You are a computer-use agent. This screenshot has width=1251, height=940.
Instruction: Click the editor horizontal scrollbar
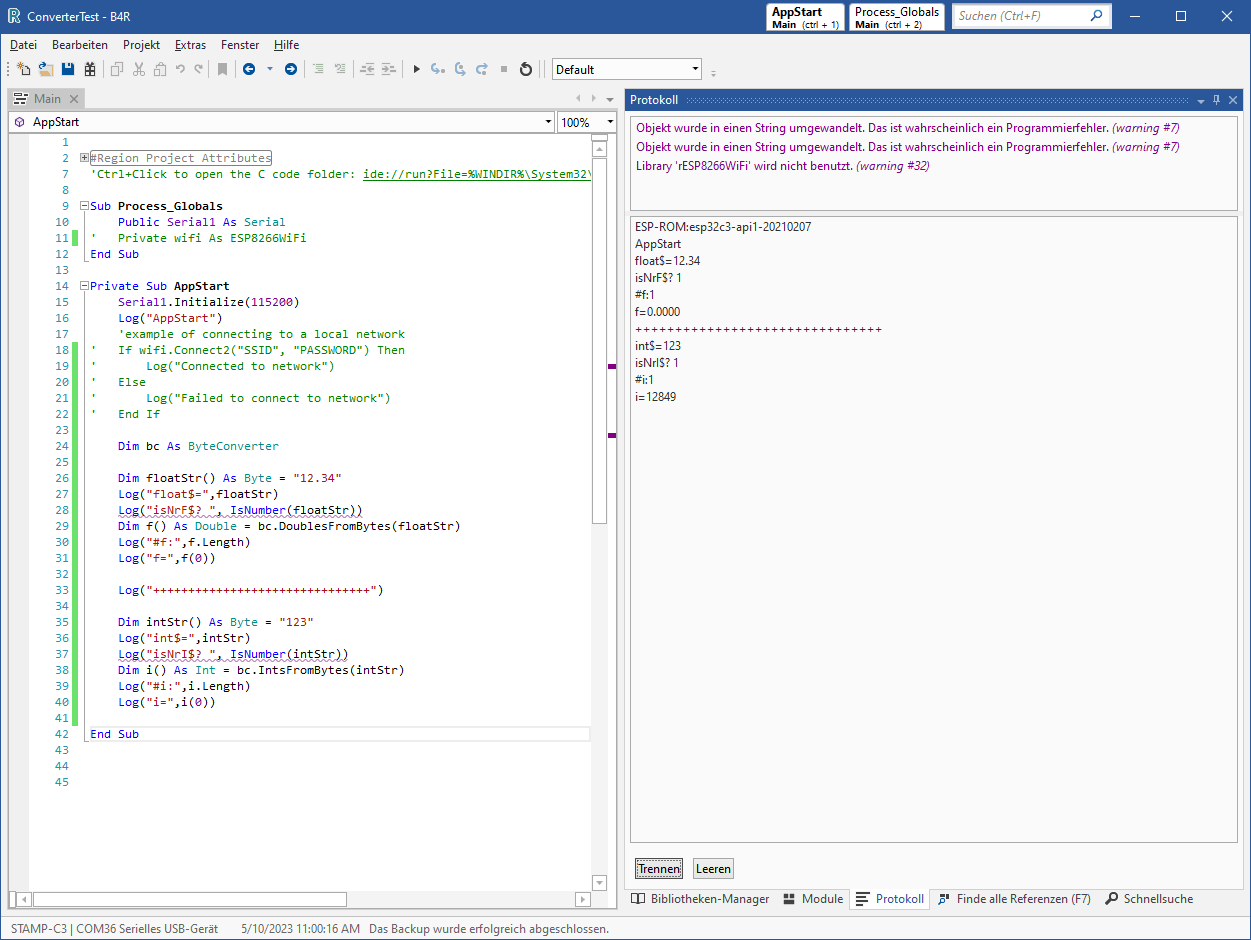click(x=190, y=899)
